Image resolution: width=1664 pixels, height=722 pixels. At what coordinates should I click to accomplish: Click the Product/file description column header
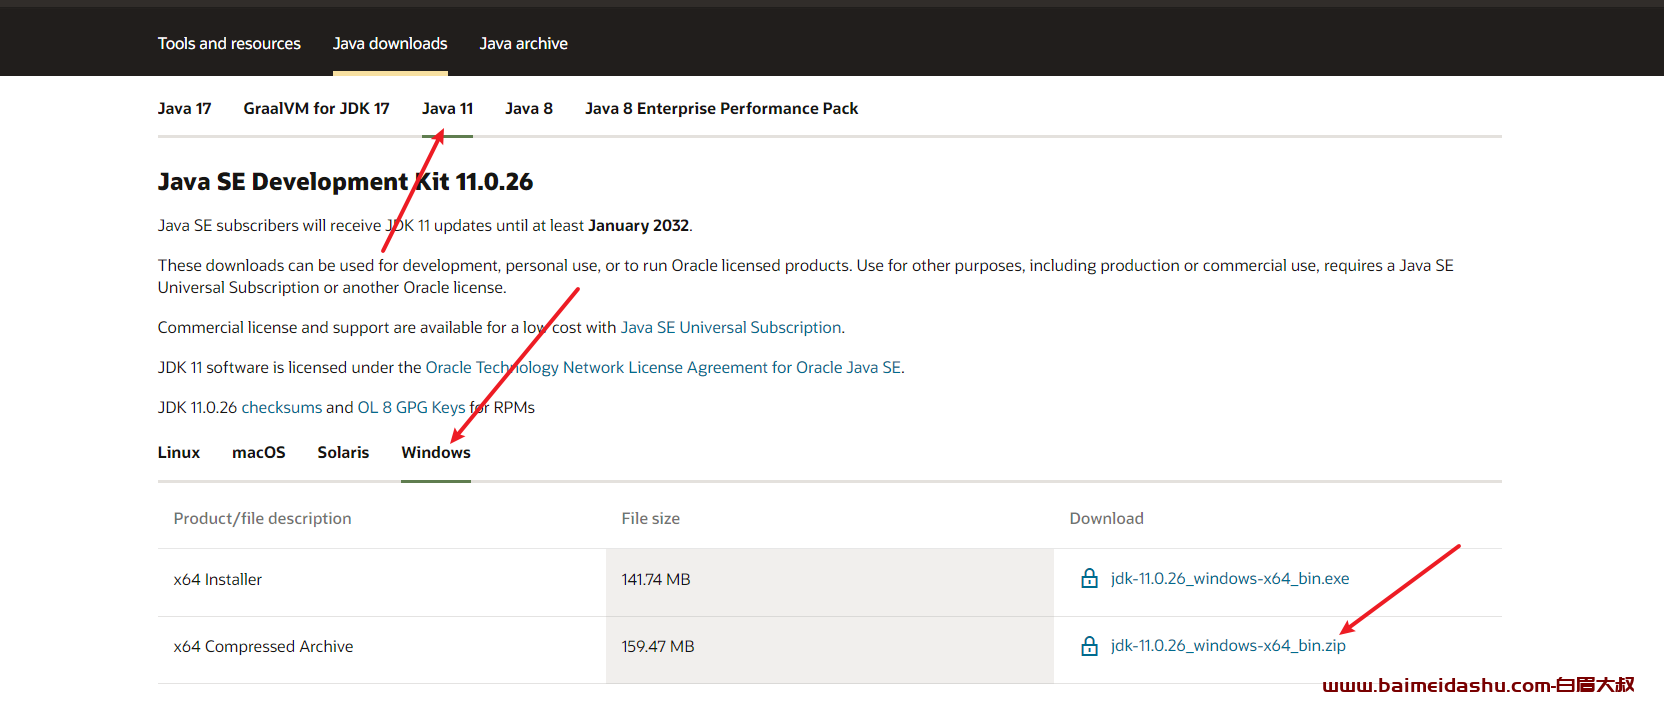pos(262,518)
